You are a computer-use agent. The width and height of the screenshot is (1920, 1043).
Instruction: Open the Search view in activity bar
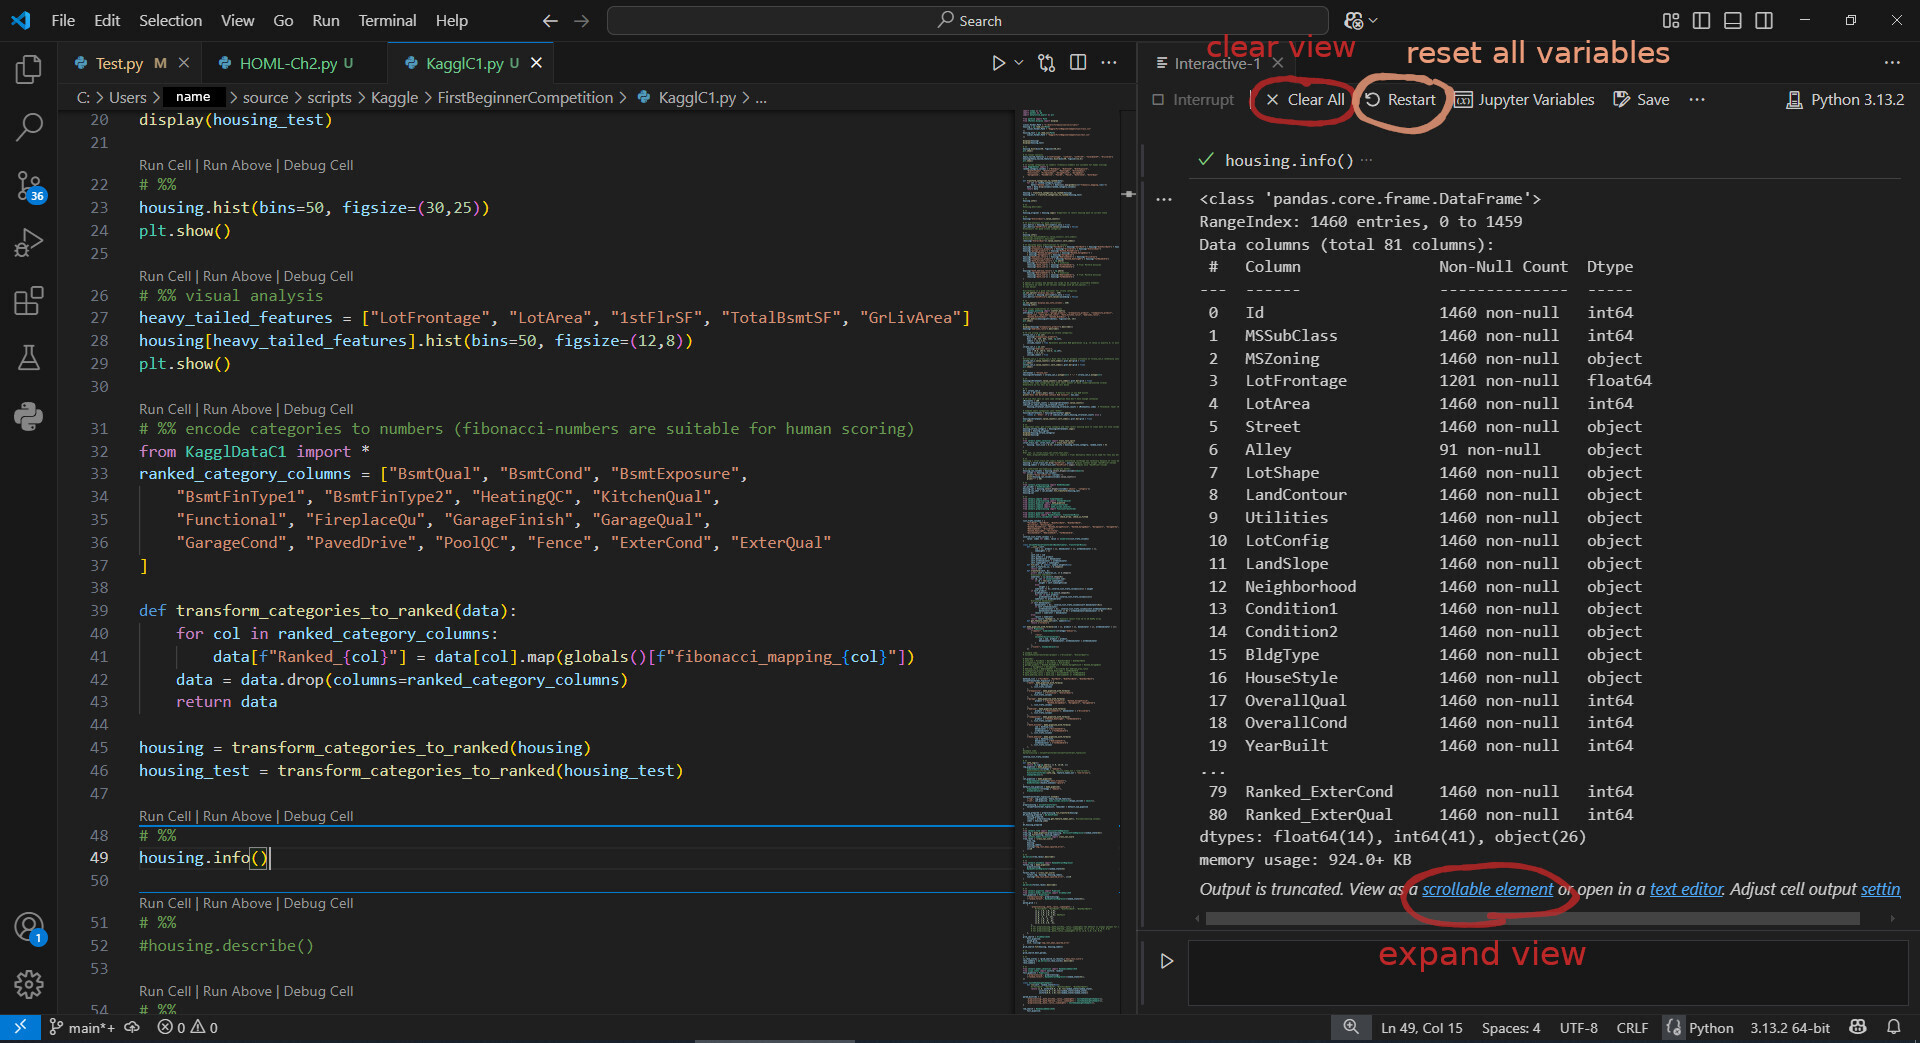29,127
